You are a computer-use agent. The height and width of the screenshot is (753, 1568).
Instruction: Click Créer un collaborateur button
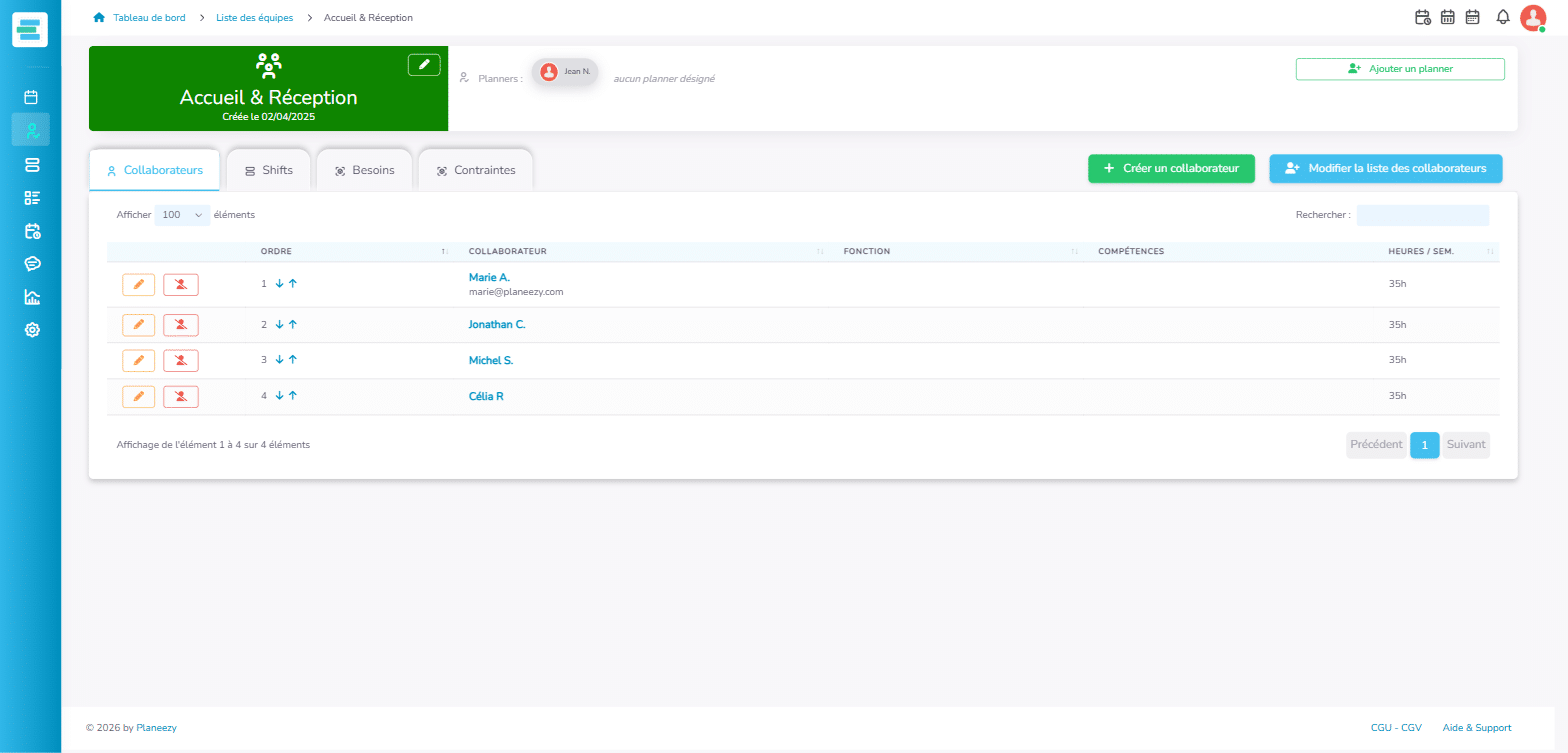(x=1171, y=169)
